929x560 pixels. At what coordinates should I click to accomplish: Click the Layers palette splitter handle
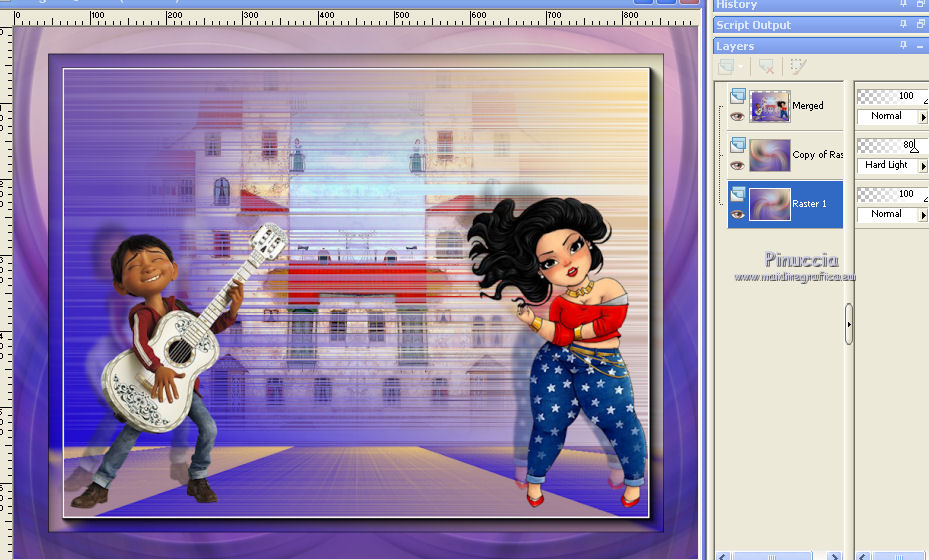(x=848, y=324)
